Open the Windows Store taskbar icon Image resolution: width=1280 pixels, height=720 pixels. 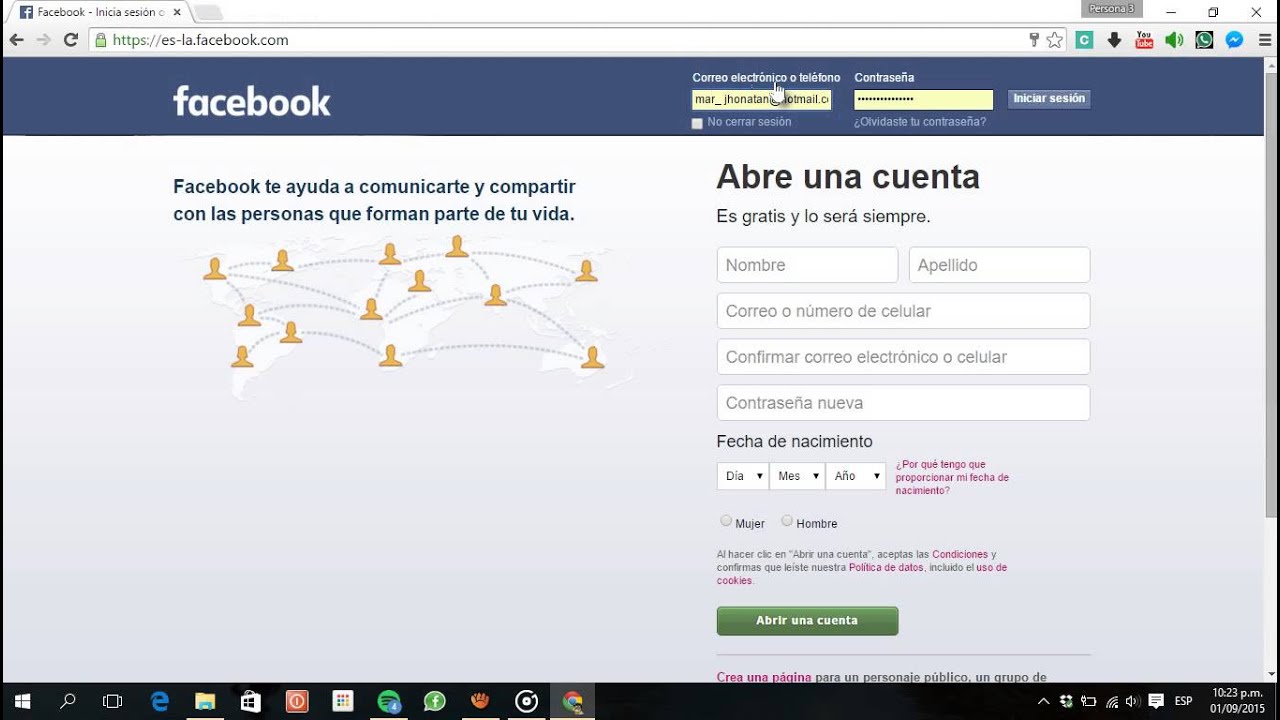pyautogui.click(x=251, y=701)
